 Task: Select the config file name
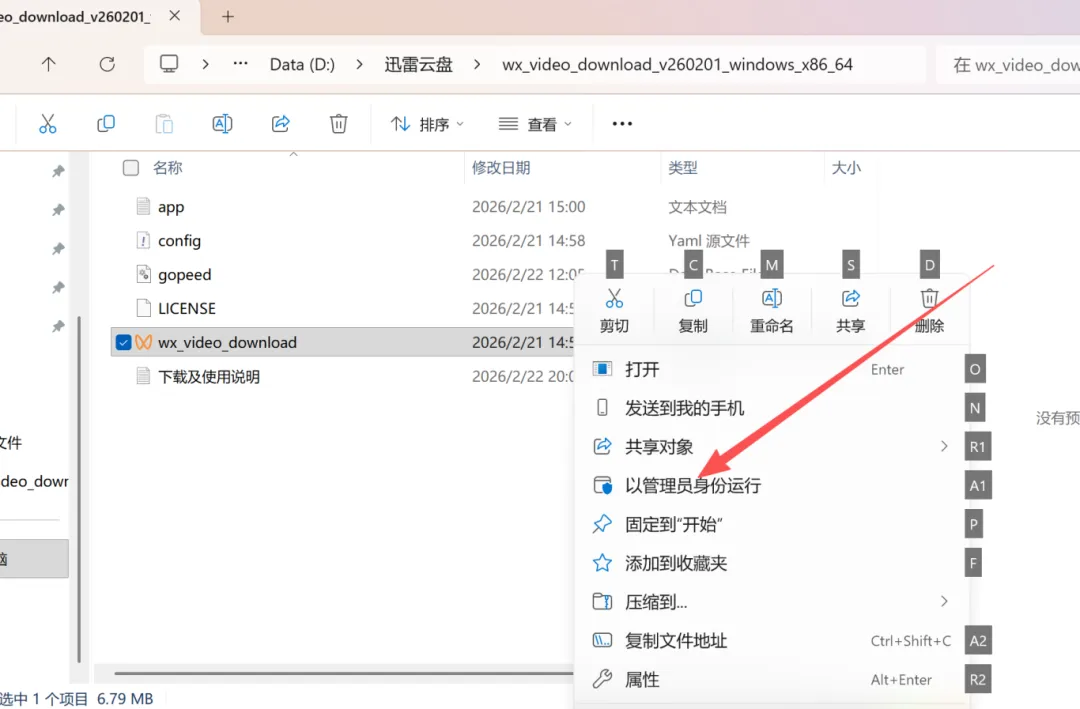[x=179, y=240]
